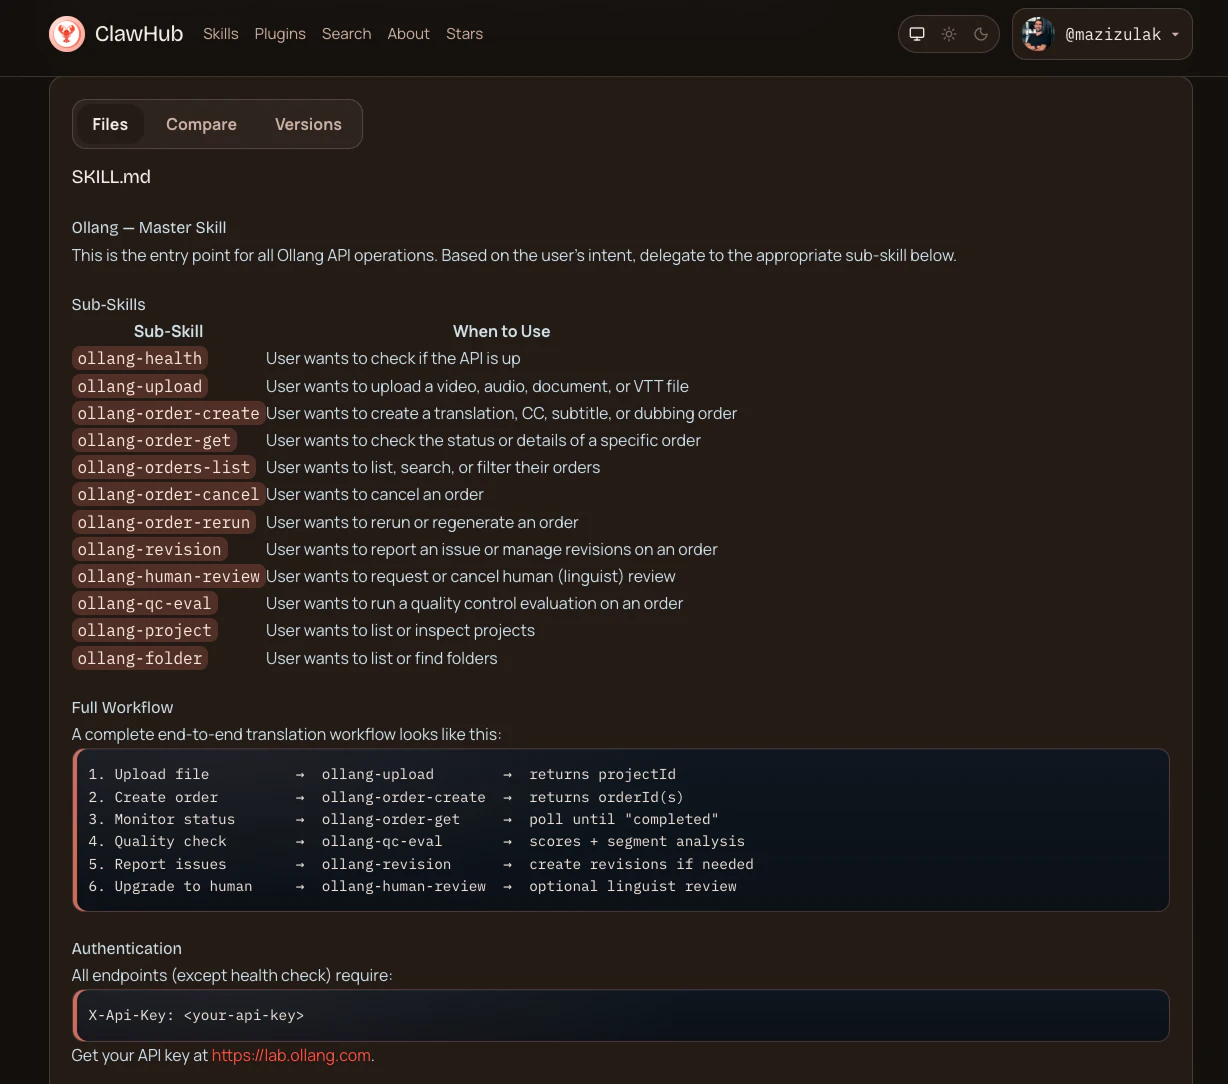Click 'User wants to rerun or regenerate an order'

(x=422, y=522)
